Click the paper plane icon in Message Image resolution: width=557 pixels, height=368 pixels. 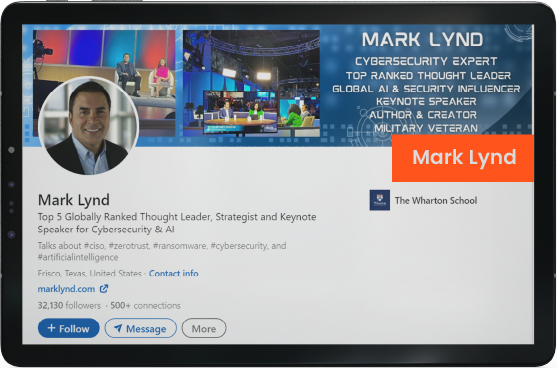click(x=118, y=328)
